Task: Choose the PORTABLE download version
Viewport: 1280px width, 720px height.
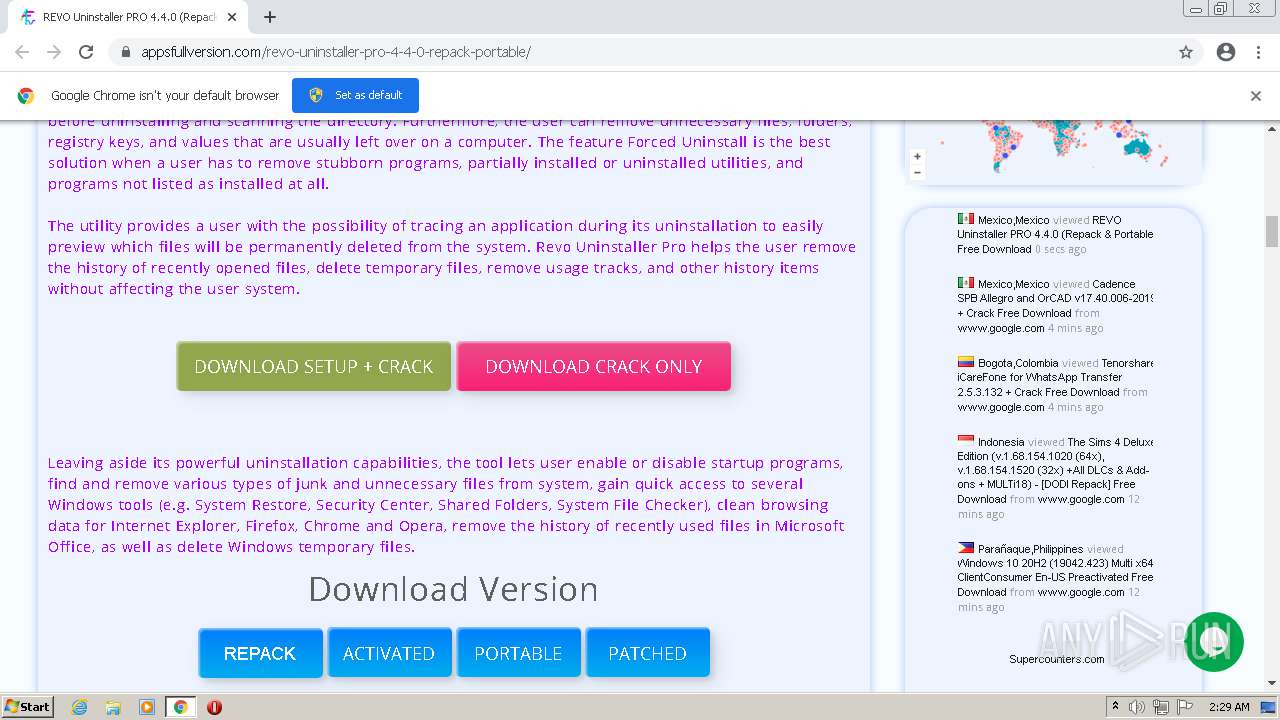Action: click(518, 653)
